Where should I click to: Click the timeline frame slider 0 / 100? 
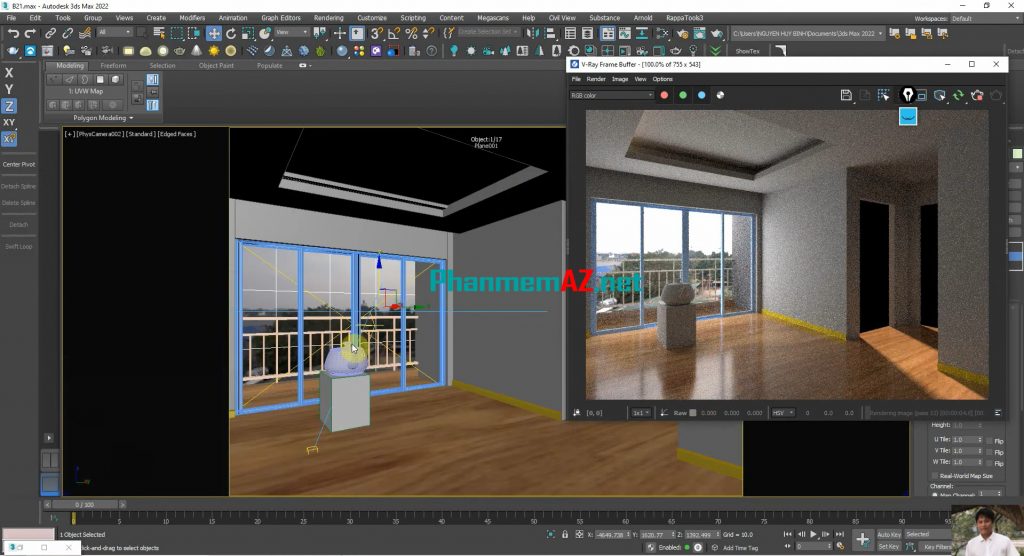[85, 504]
